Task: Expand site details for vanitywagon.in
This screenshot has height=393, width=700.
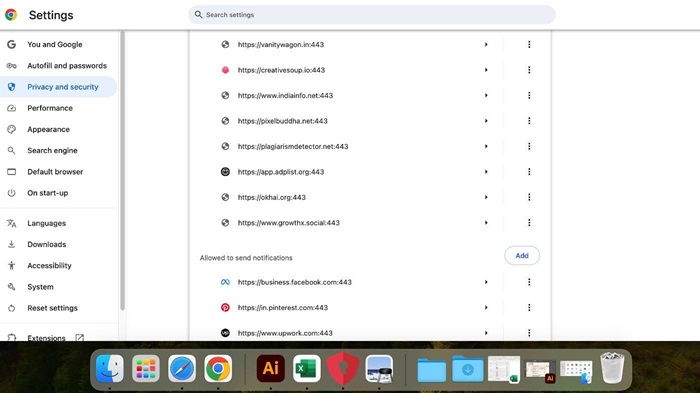Action: (x=486, y=44)
